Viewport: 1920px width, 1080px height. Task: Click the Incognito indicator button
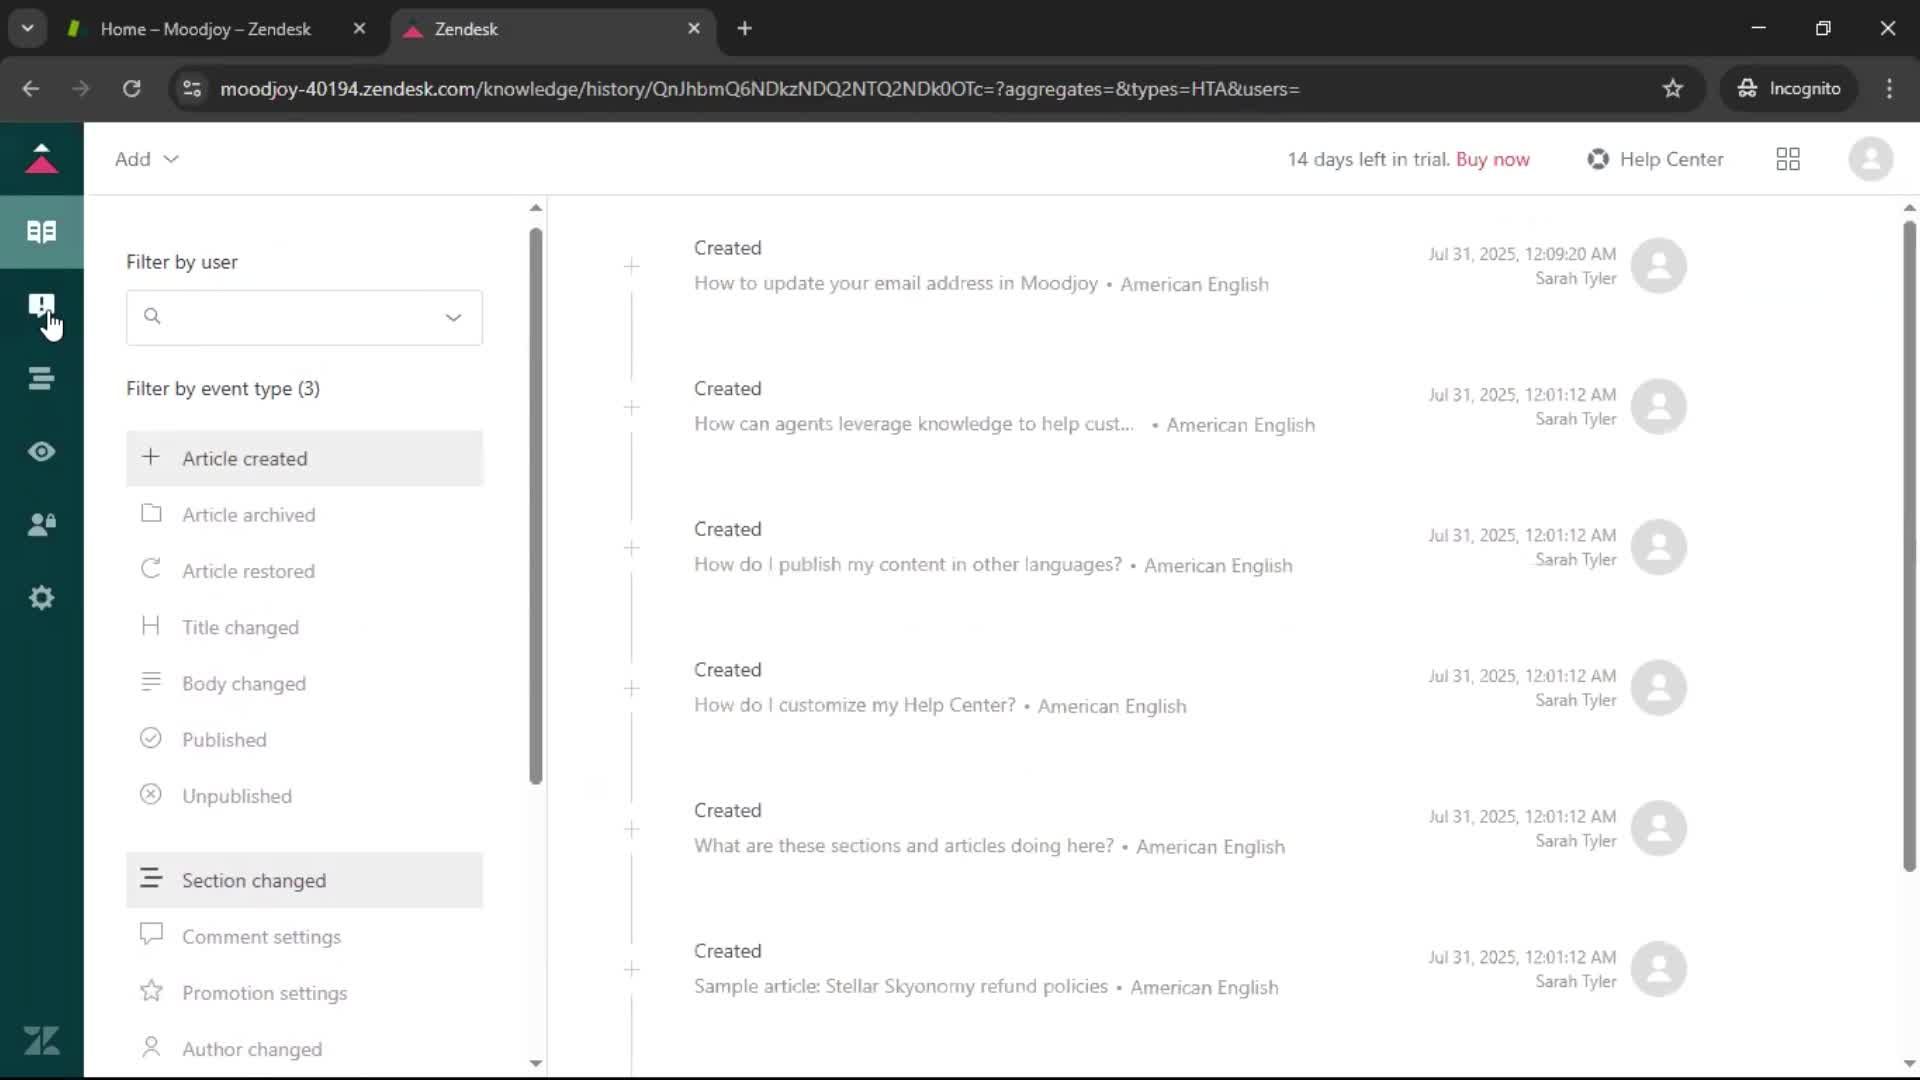coord(1788,89)
